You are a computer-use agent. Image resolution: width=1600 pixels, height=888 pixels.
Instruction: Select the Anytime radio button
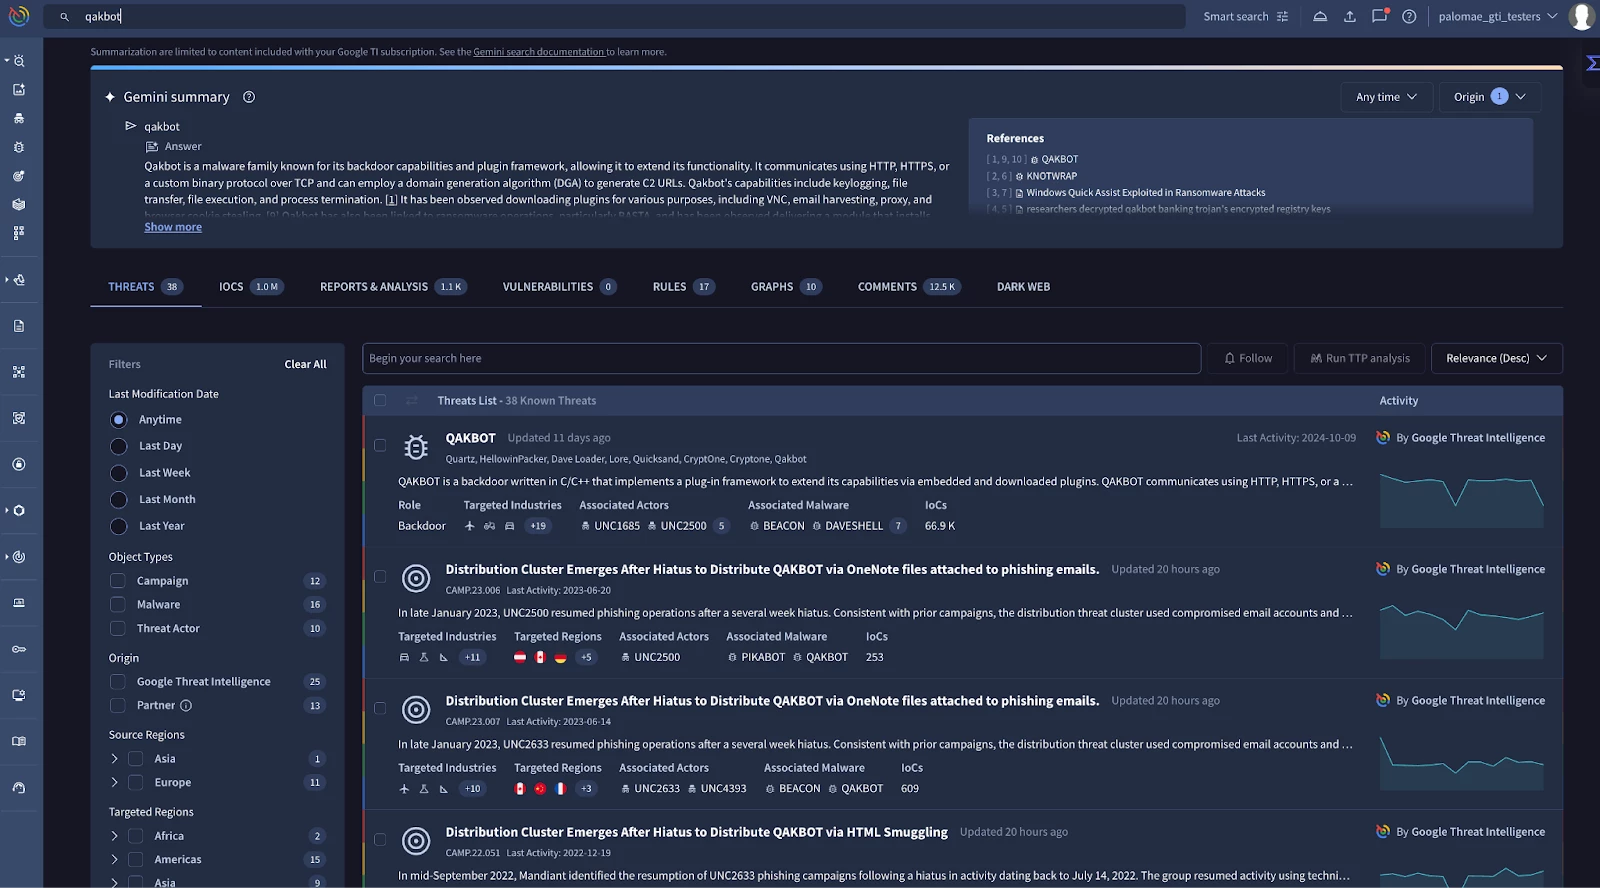[x=118, y=420]
